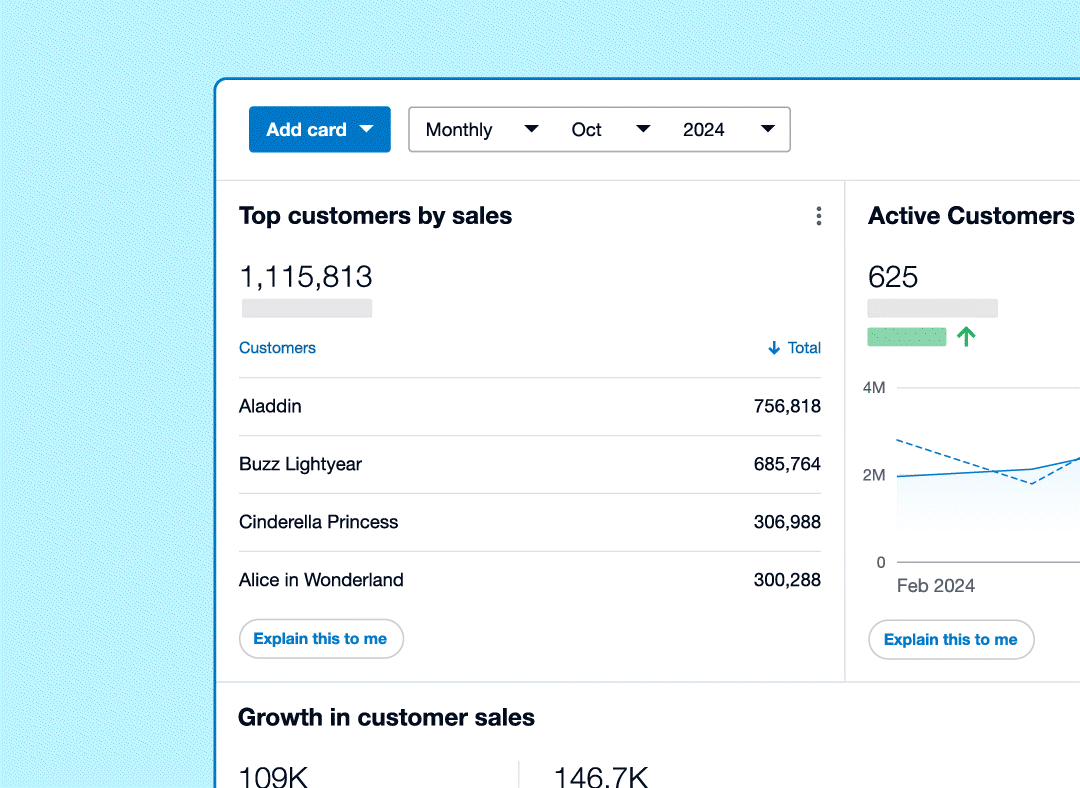The height and width of the screenshot is (788, 1080).
Task: Sort by the Customers column header
Action: [x=277, y=348]
